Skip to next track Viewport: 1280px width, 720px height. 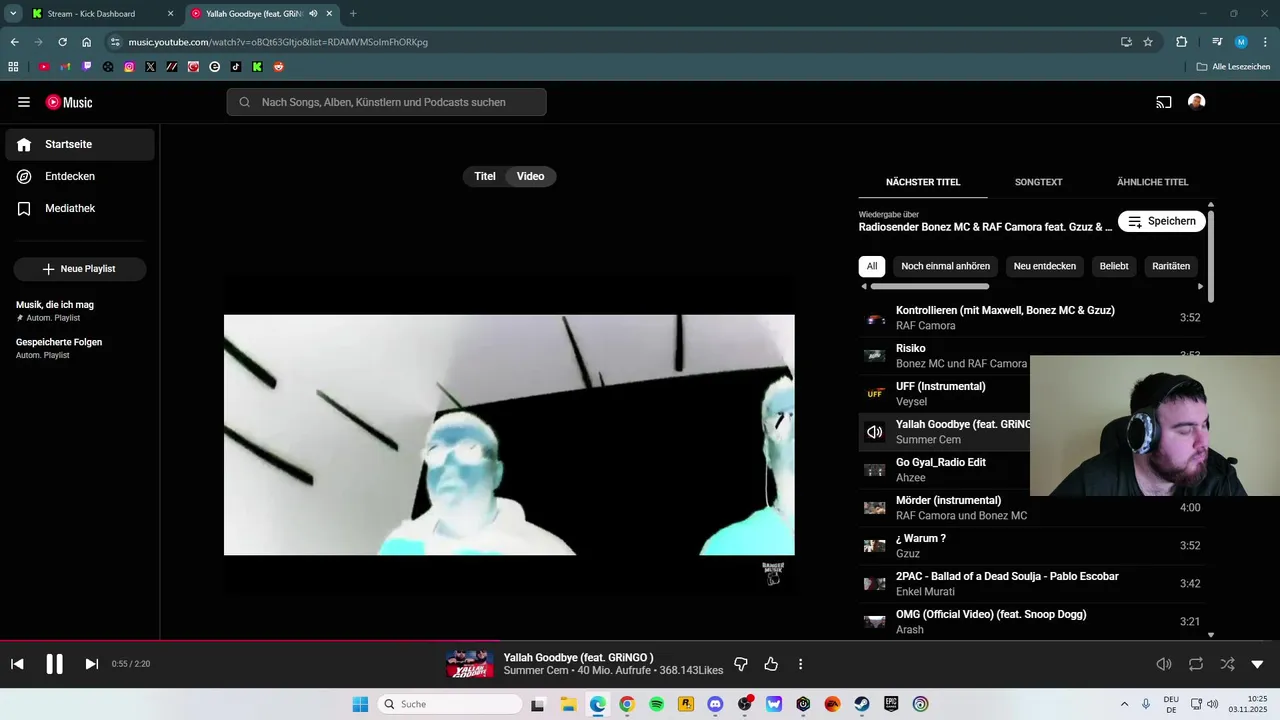pyautogui.click(x=91, y=664)
